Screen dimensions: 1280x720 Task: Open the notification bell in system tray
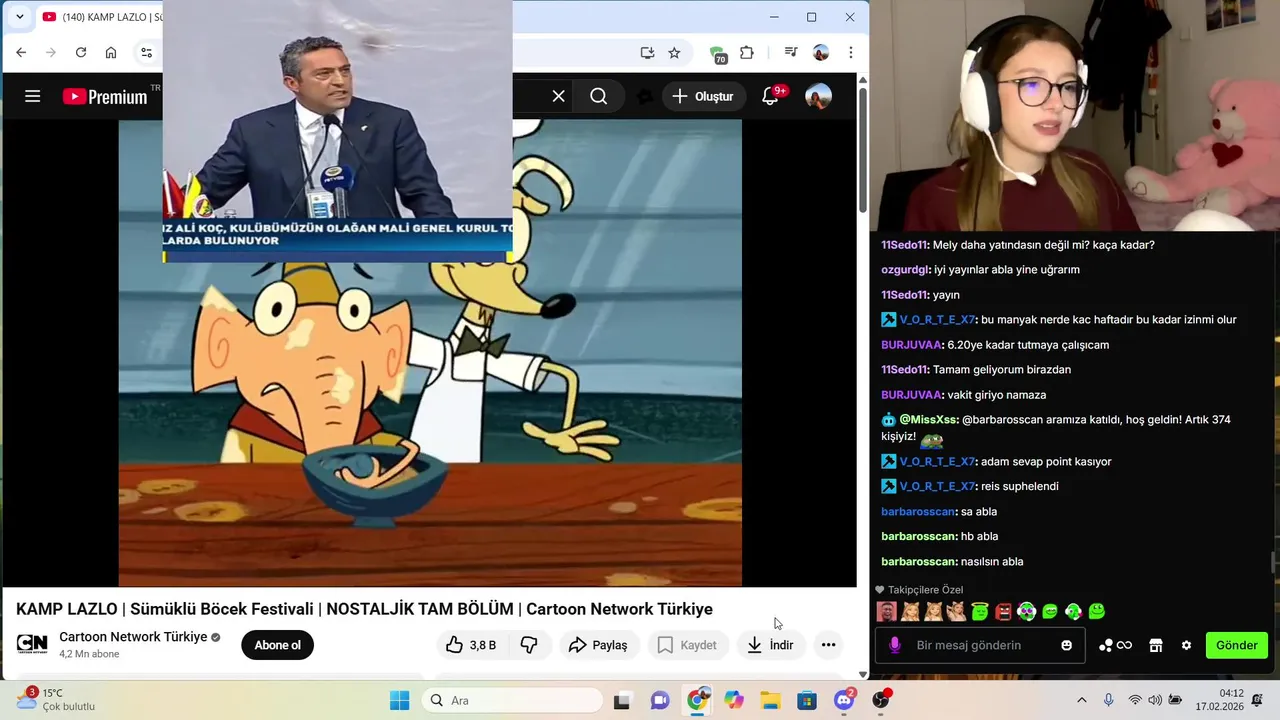[x=1259, y=700]
